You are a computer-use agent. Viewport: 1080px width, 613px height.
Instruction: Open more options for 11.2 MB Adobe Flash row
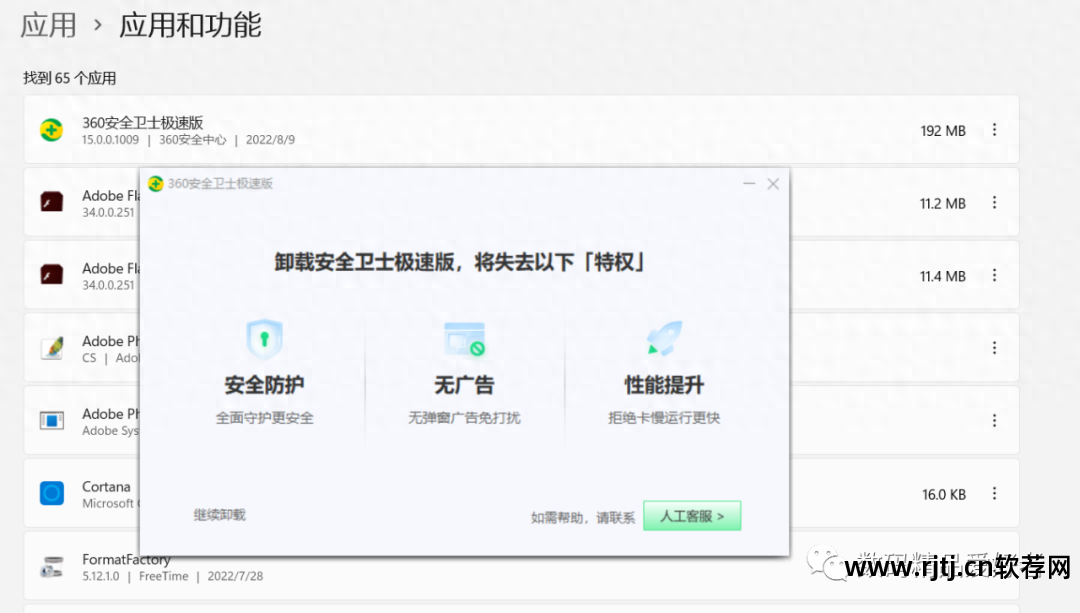994,202
